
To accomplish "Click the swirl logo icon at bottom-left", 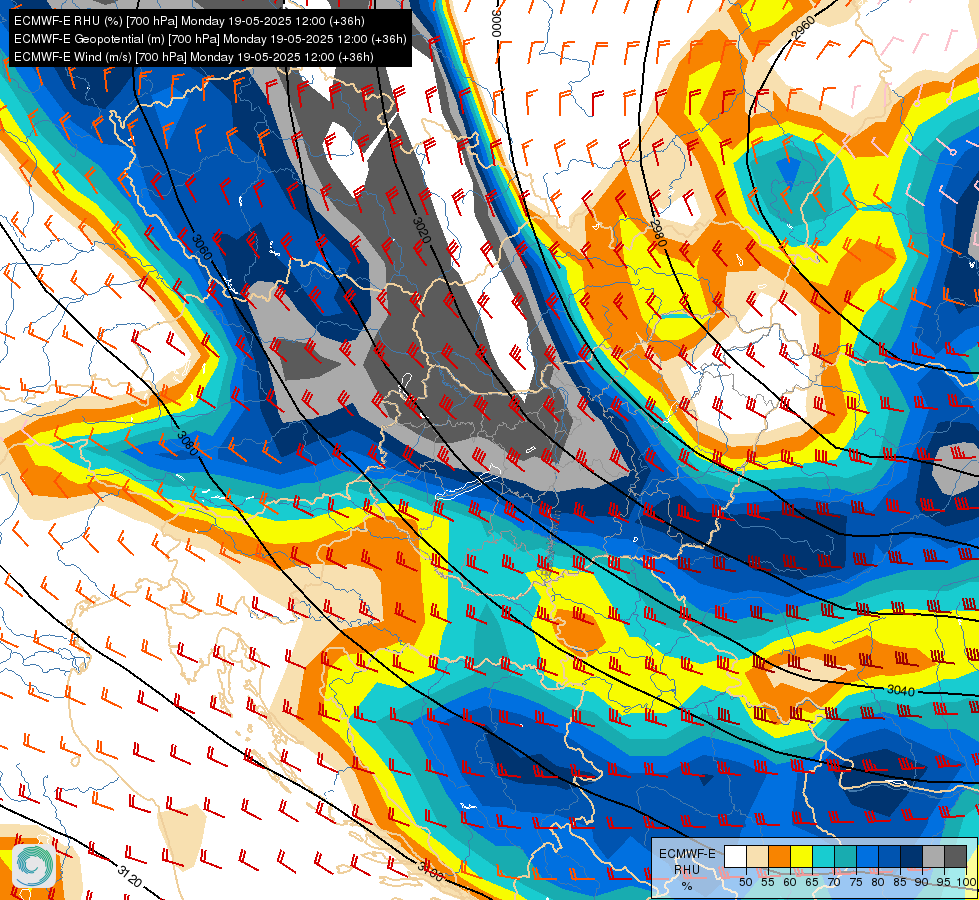I will [x=33, y=865].
